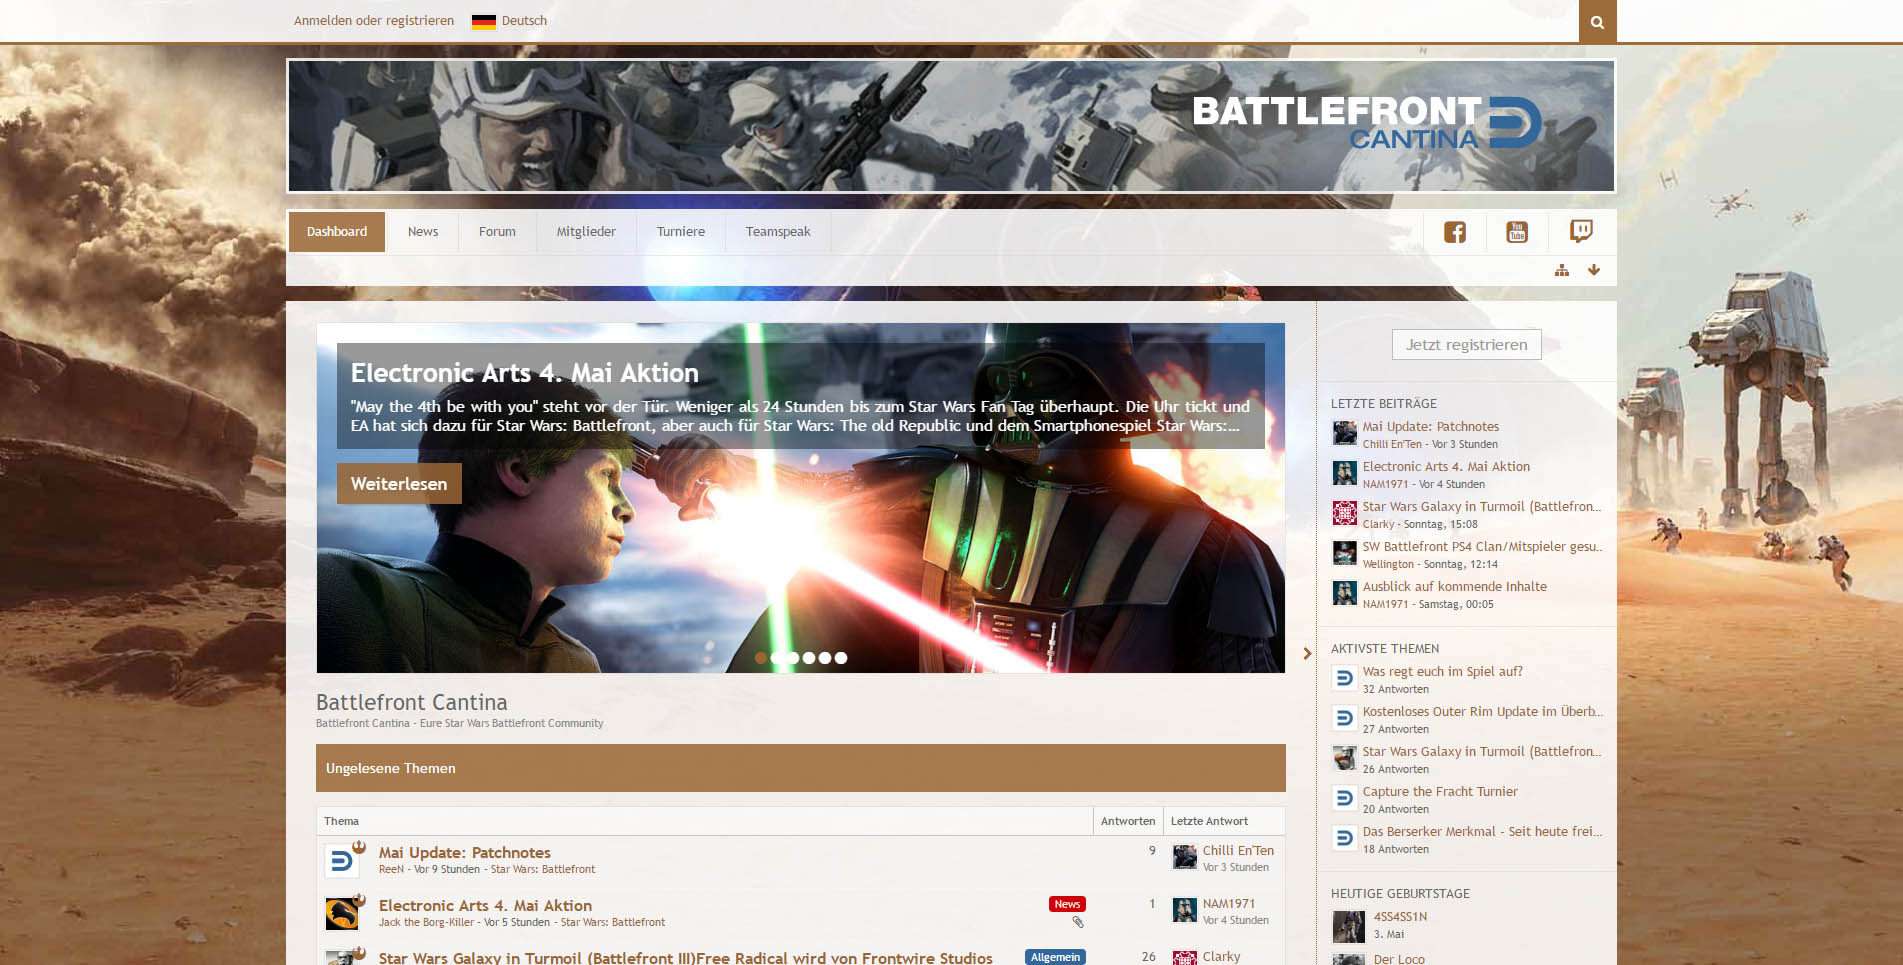Select the third slider dot

pos(793,658)
